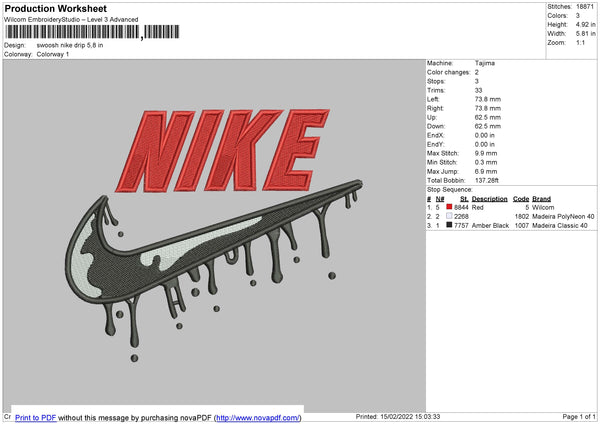The height and width of the screenshot is (424, 600).
Task: Click the 'Stop Sequence:' heading
Action: click(450, 190)
